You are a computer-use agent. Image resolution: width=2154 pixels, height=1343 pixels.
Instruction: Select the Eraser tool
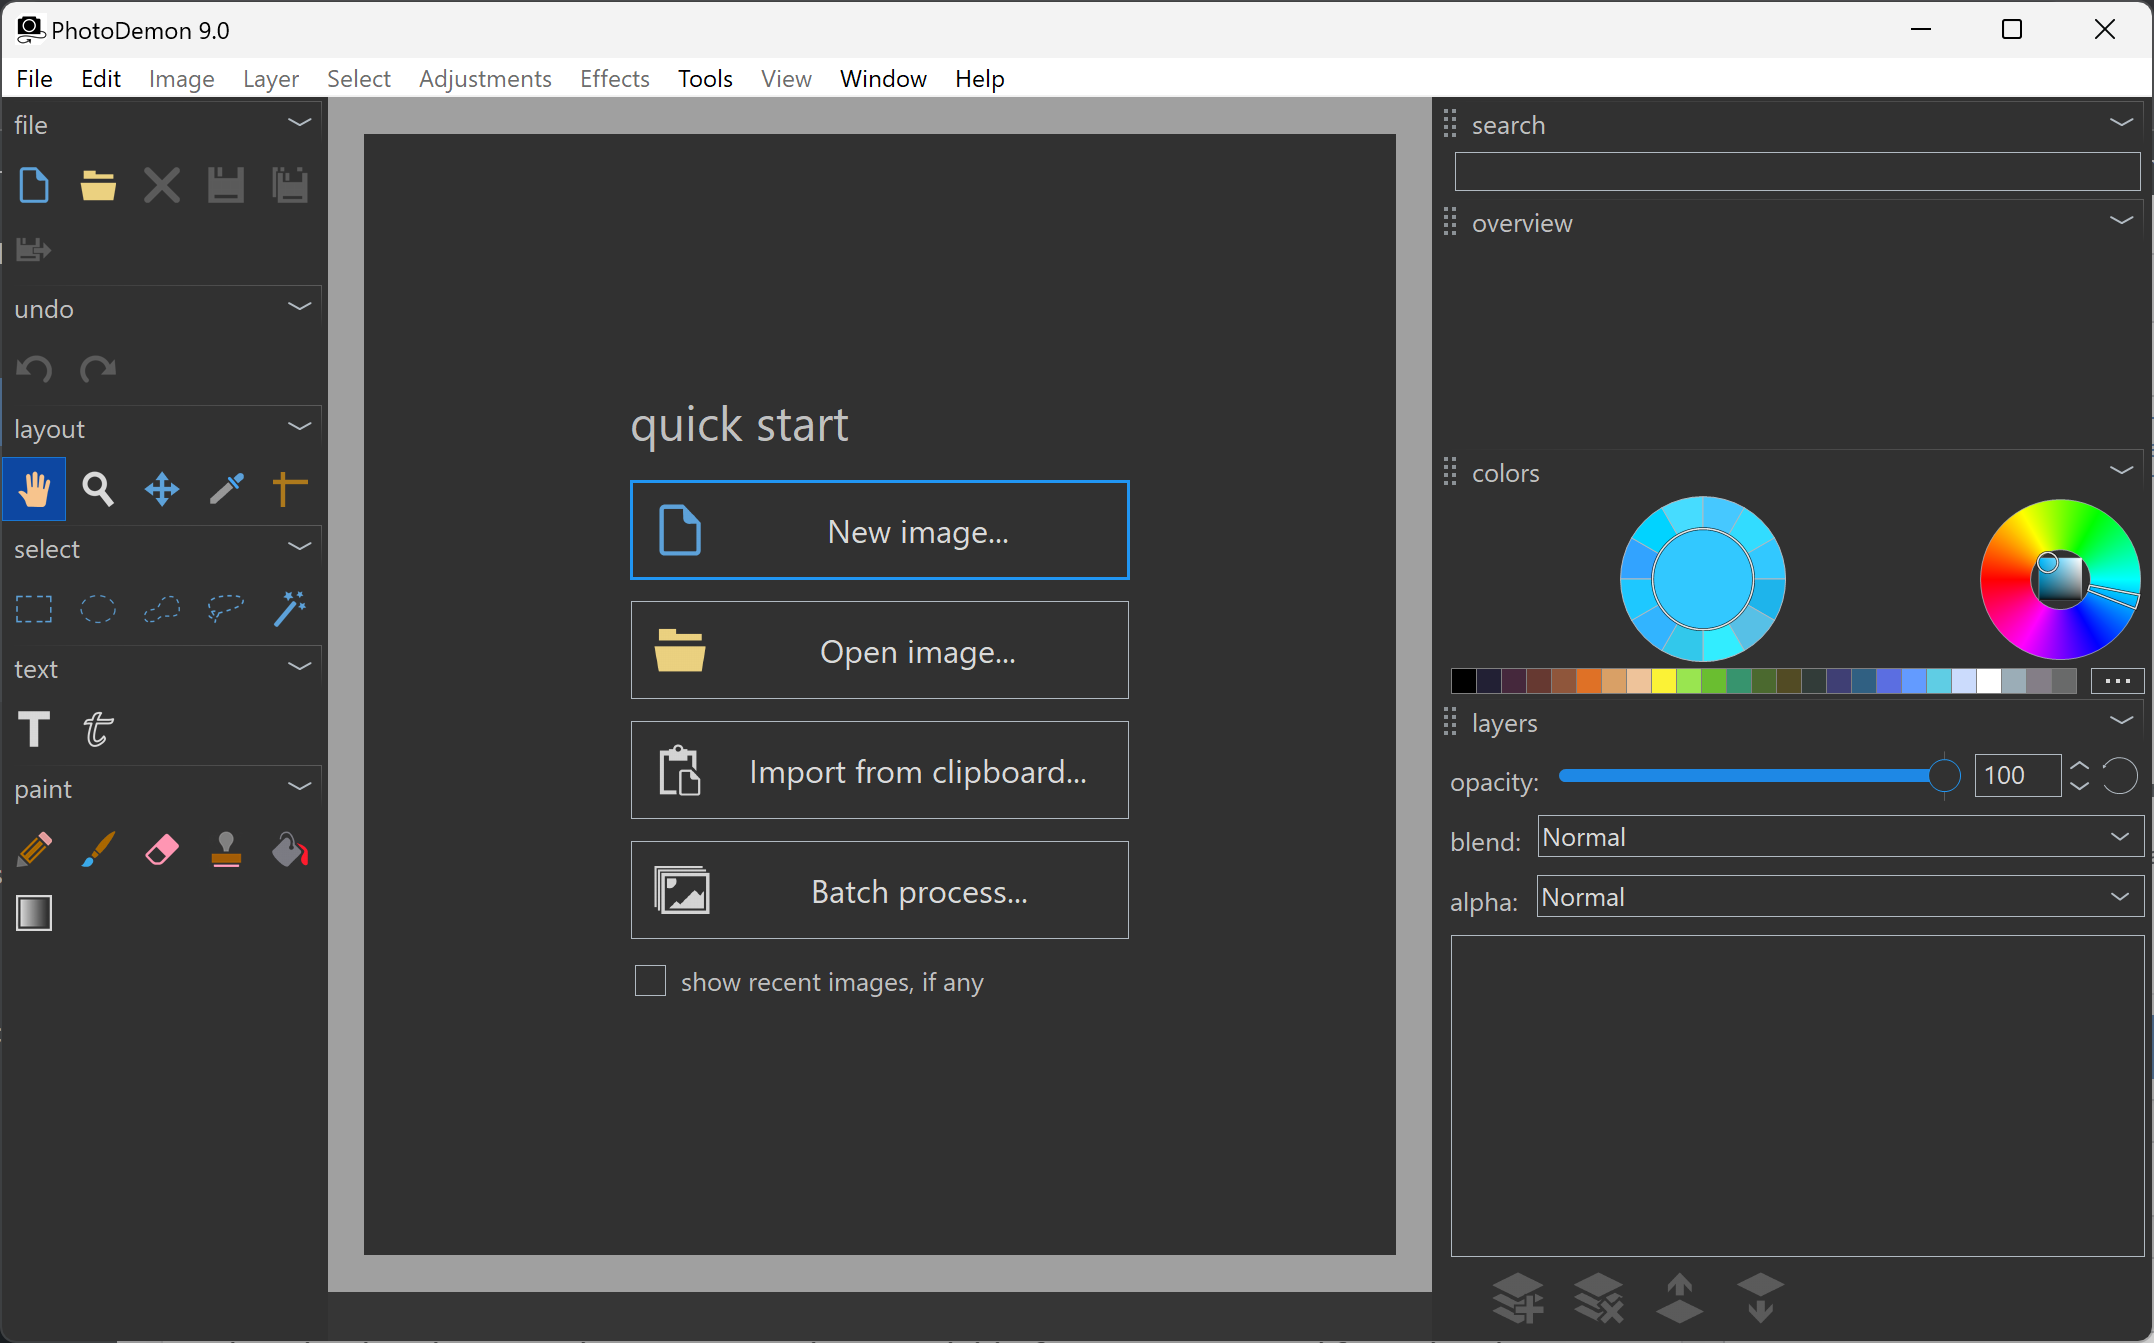pos(161,849)
